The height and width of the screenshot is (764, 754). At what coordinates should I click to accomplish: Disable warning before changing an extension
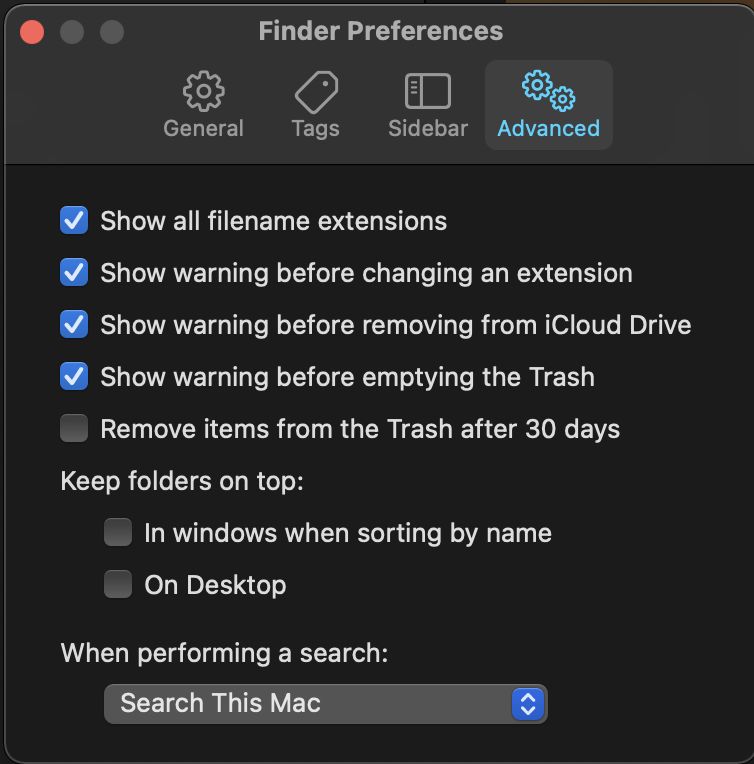[74, 272]
